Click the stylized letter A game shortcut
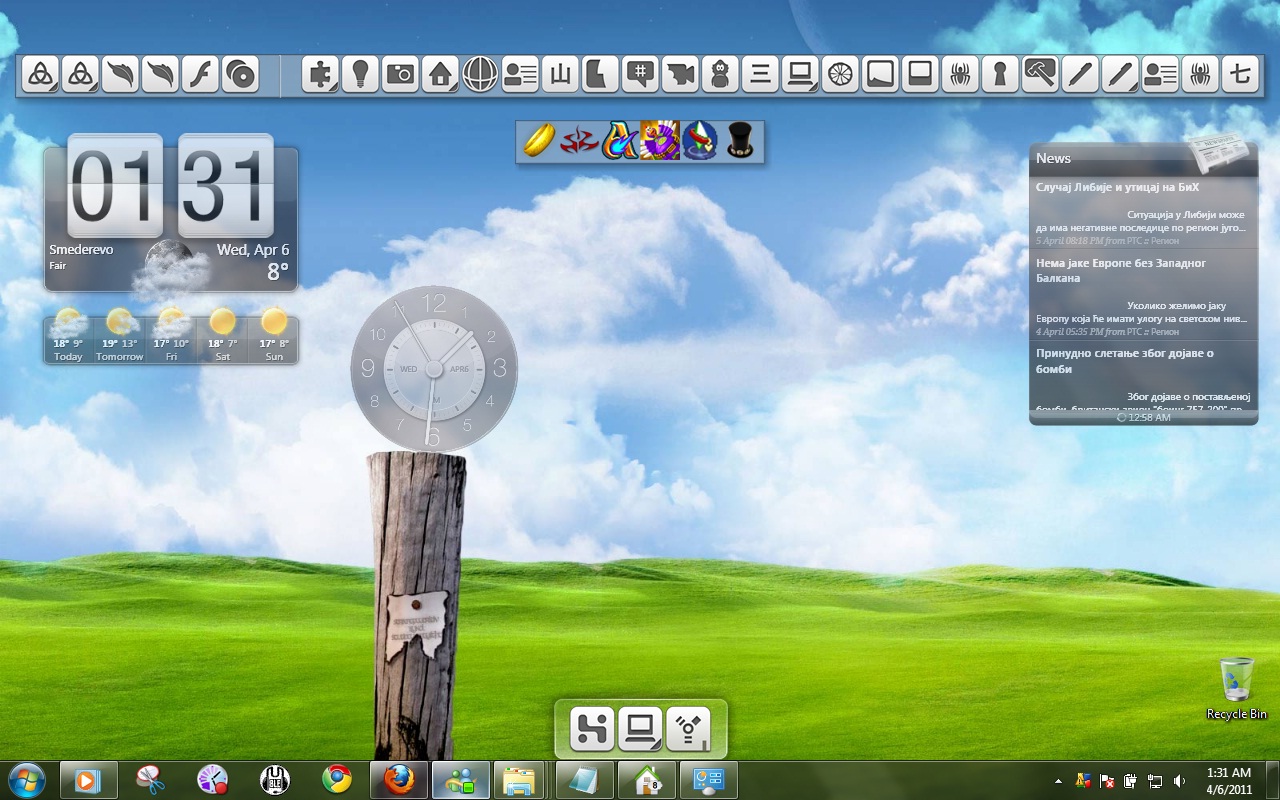This screenshot has height=800, width=1280. click(x=620, y=141)
